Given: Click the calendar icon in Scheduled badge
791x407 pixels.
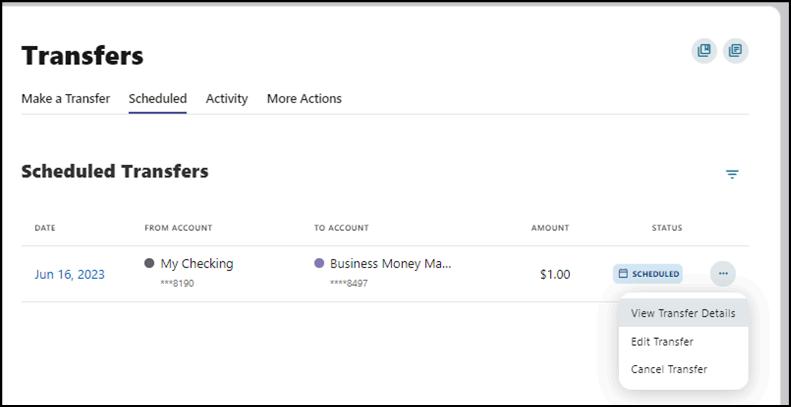Looking at the screenshot, I should tap(624, 273).
